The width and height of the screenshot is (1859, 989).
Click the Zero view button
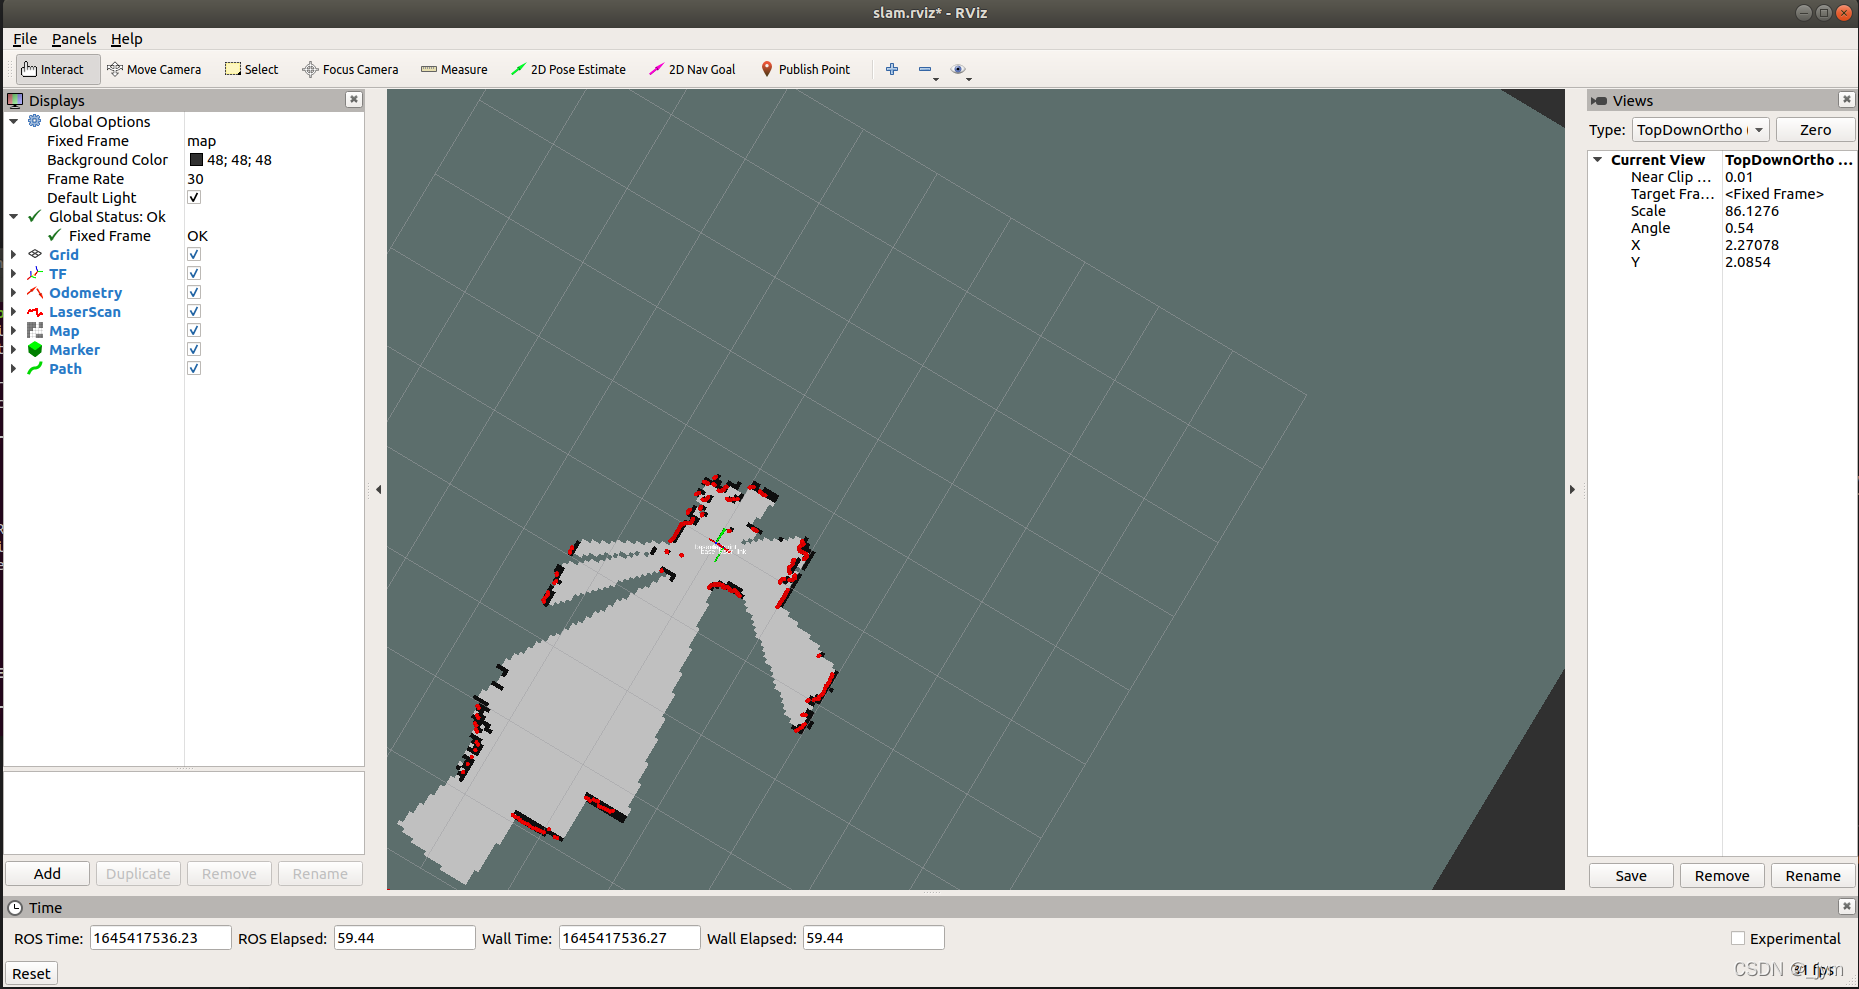click(1815, 130)
